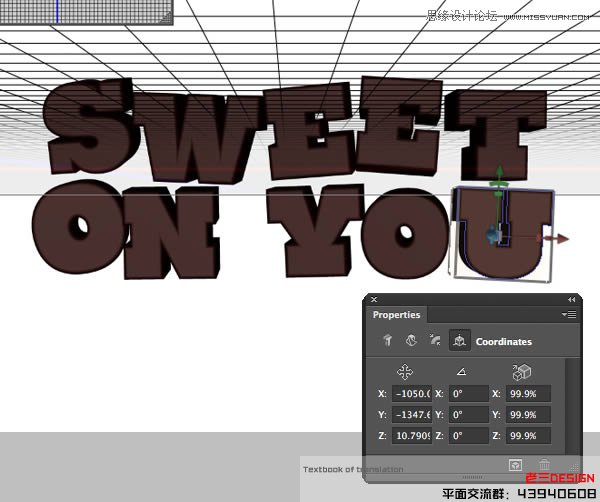The width and height of the screenshot is (600, 502).
Task: Click the scale cube icon above the scale fields
Action: pos(520,372)
